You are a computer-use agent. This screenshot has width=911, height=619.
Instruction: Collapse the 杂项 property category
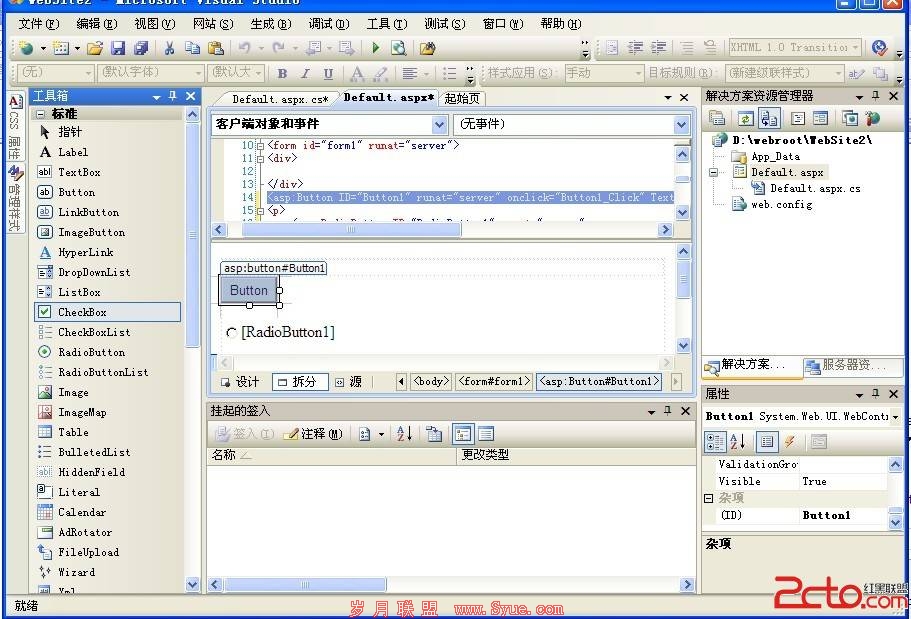point(708,498)
